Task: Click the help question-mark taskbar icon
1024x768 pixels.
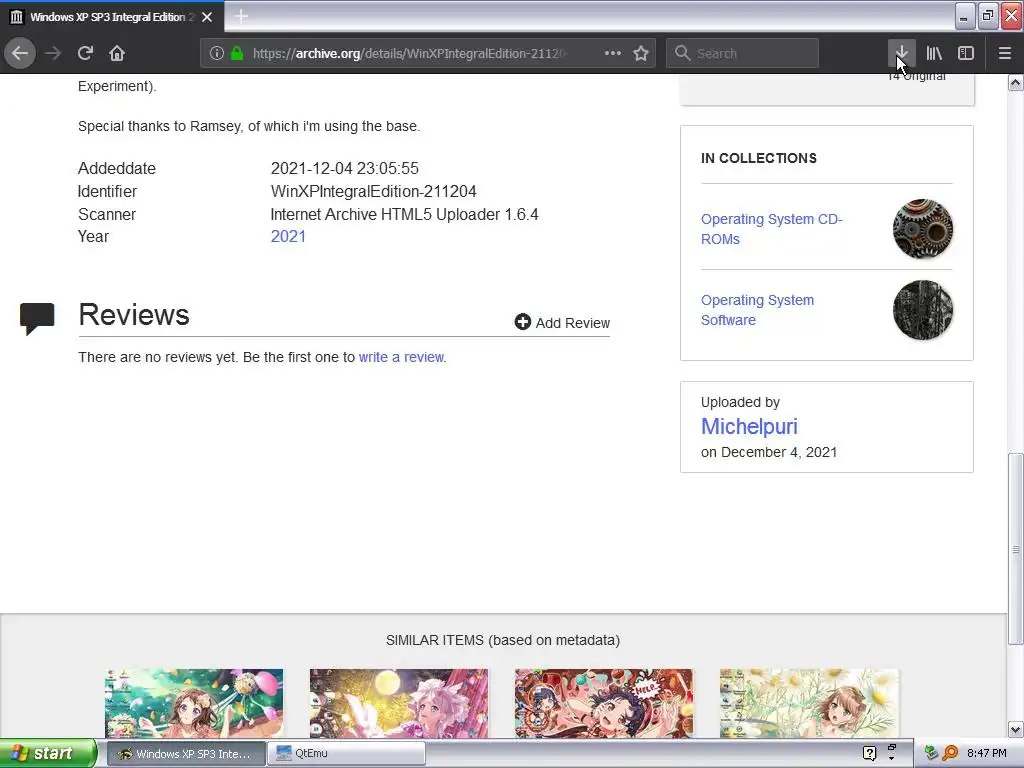Action: 869,753
